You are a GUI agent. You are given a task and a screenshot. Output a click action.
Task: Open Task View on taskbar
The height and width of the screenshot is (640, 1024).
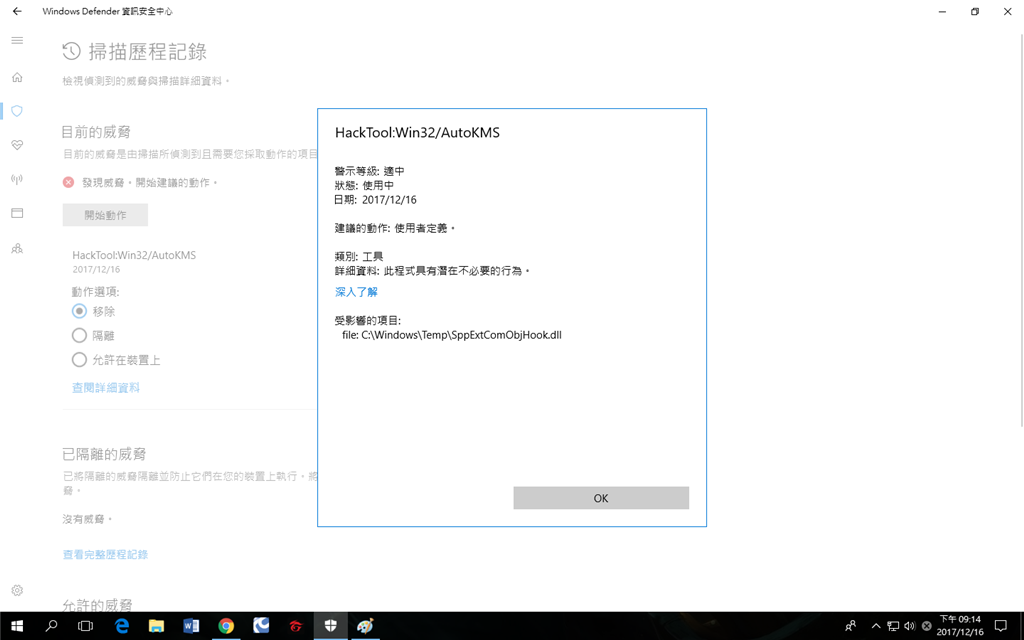click(x=86, y=626)
